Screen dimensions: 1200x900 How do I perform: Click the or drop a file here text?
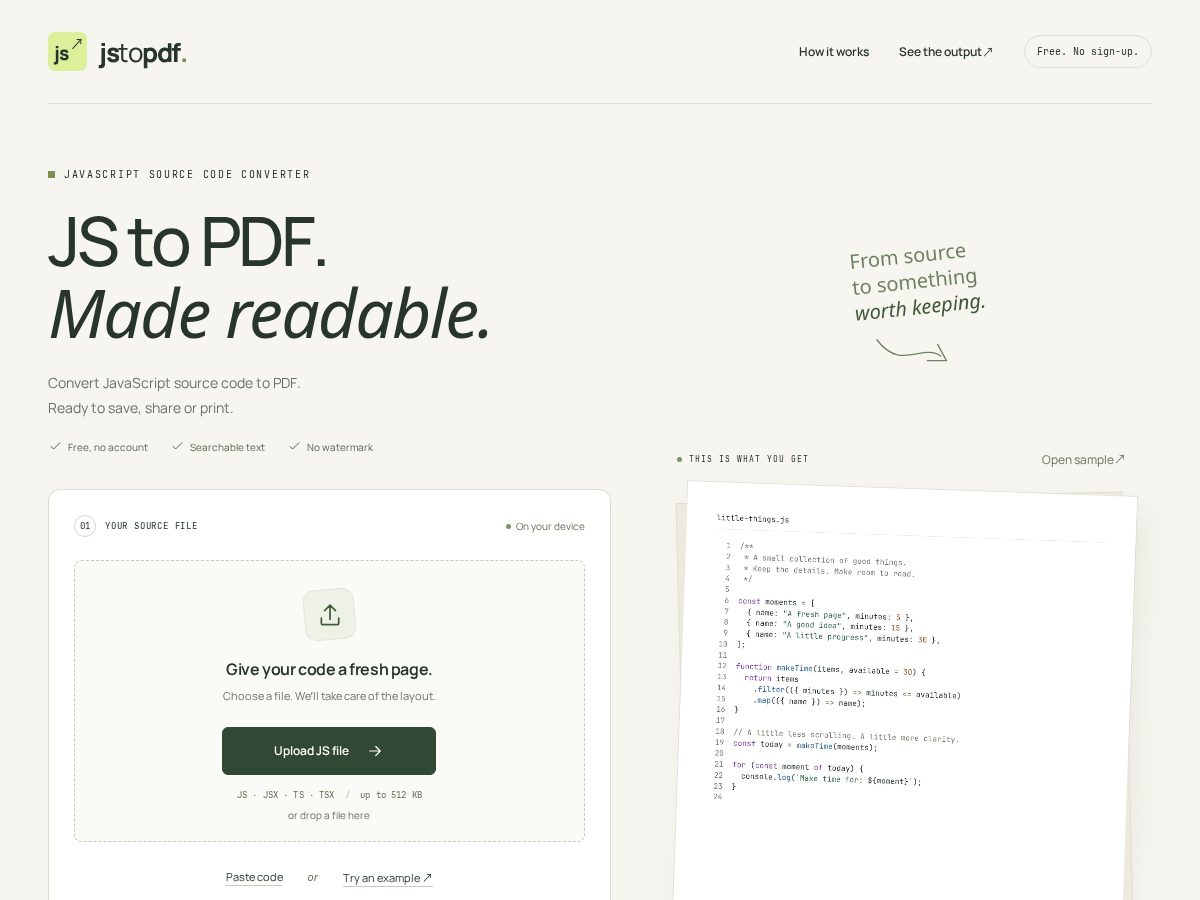click(329, 815)
